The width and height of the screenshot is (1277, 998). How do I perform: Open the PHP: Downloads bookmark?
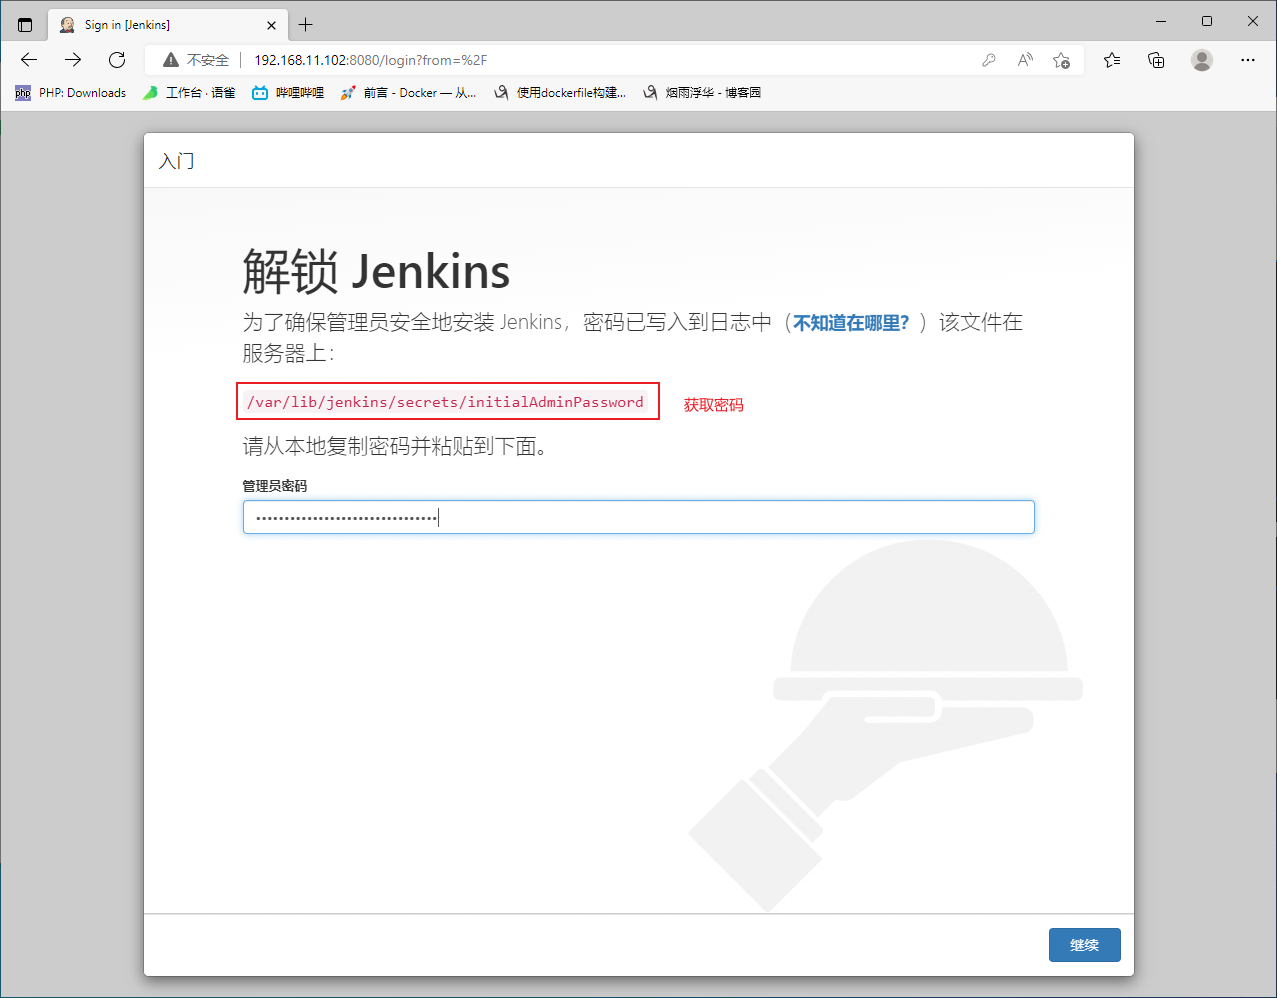click(x=70, y=93)
